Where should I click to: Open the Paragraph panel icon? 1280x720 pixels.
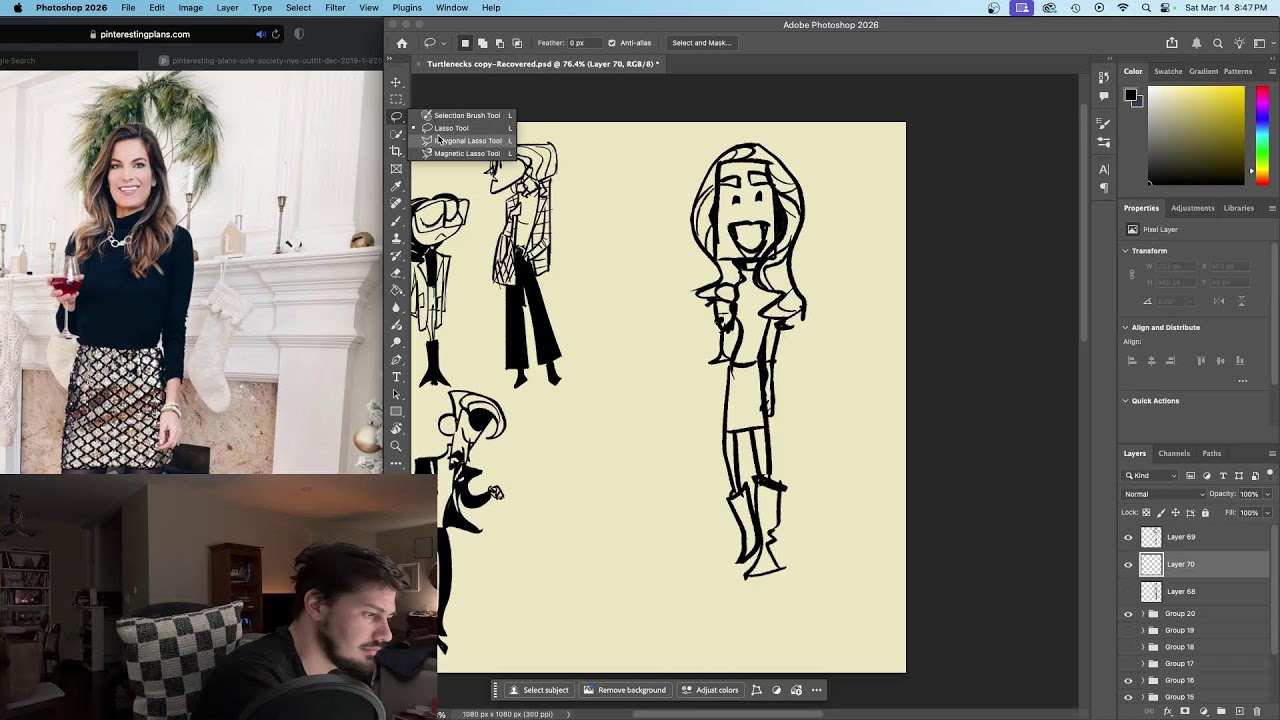1104,188
